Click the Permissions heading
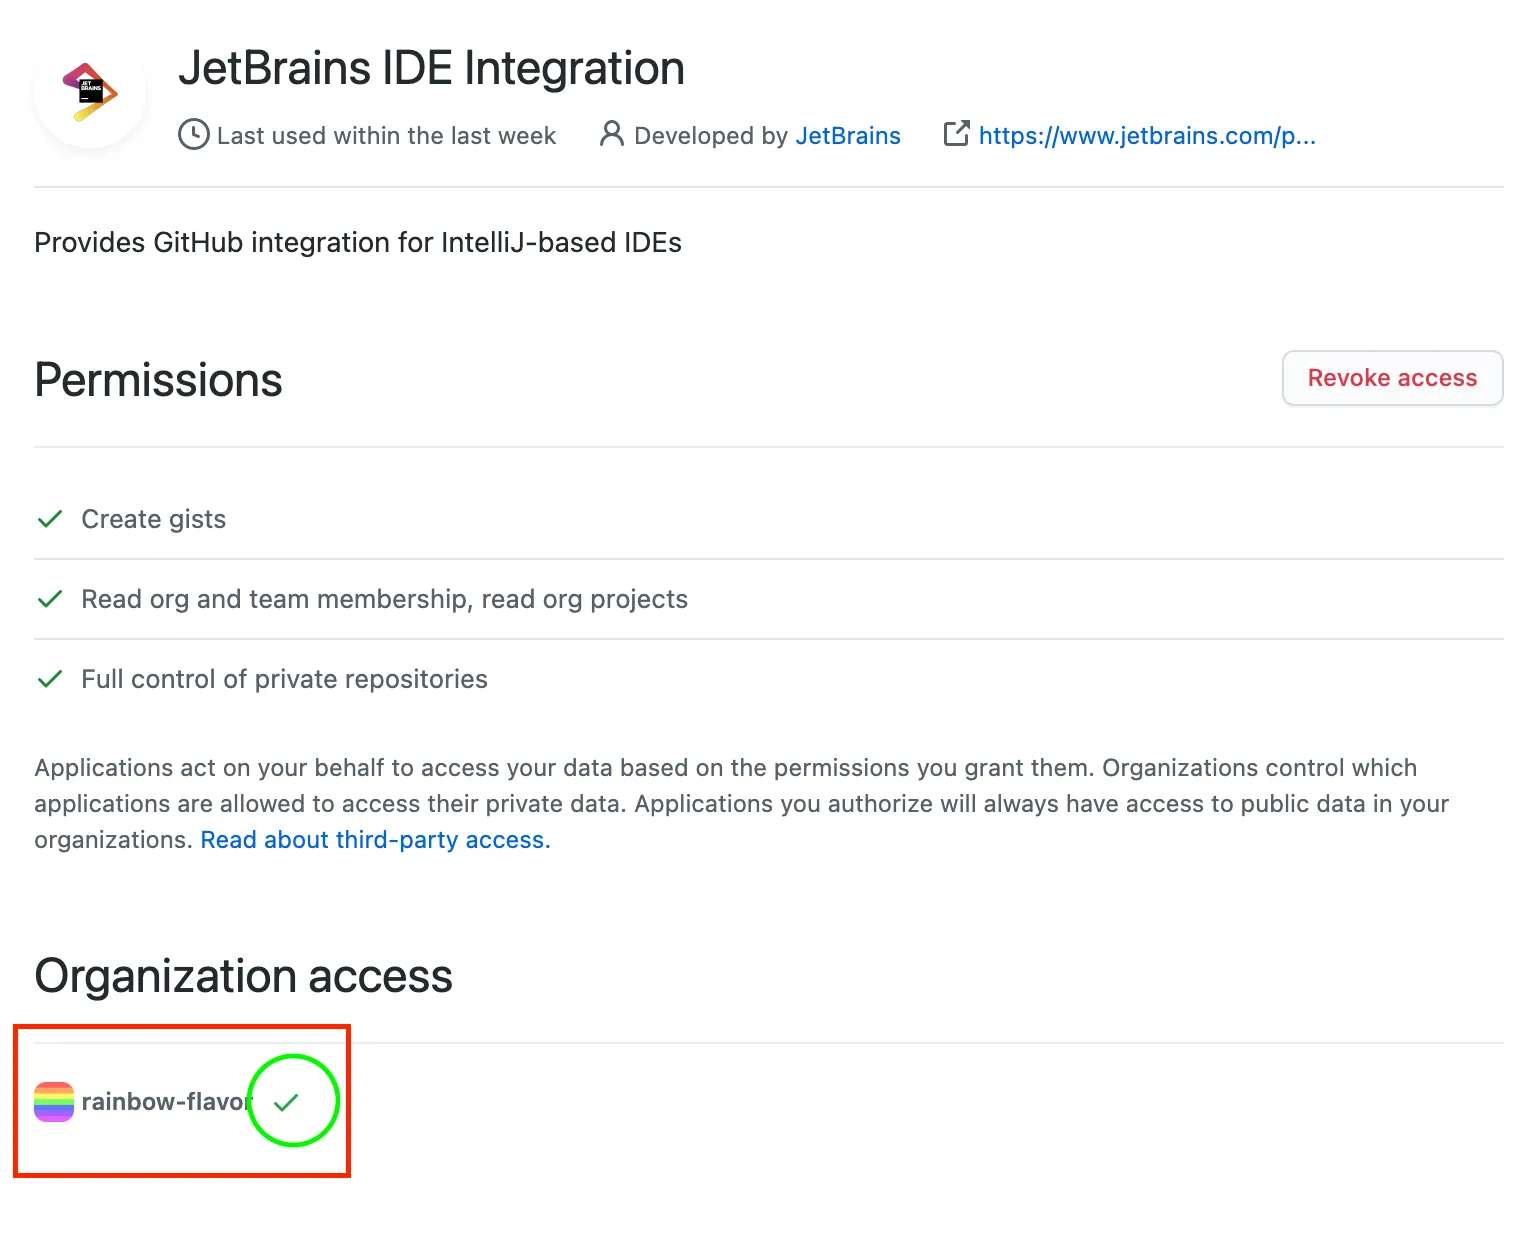 click(158, 380)
